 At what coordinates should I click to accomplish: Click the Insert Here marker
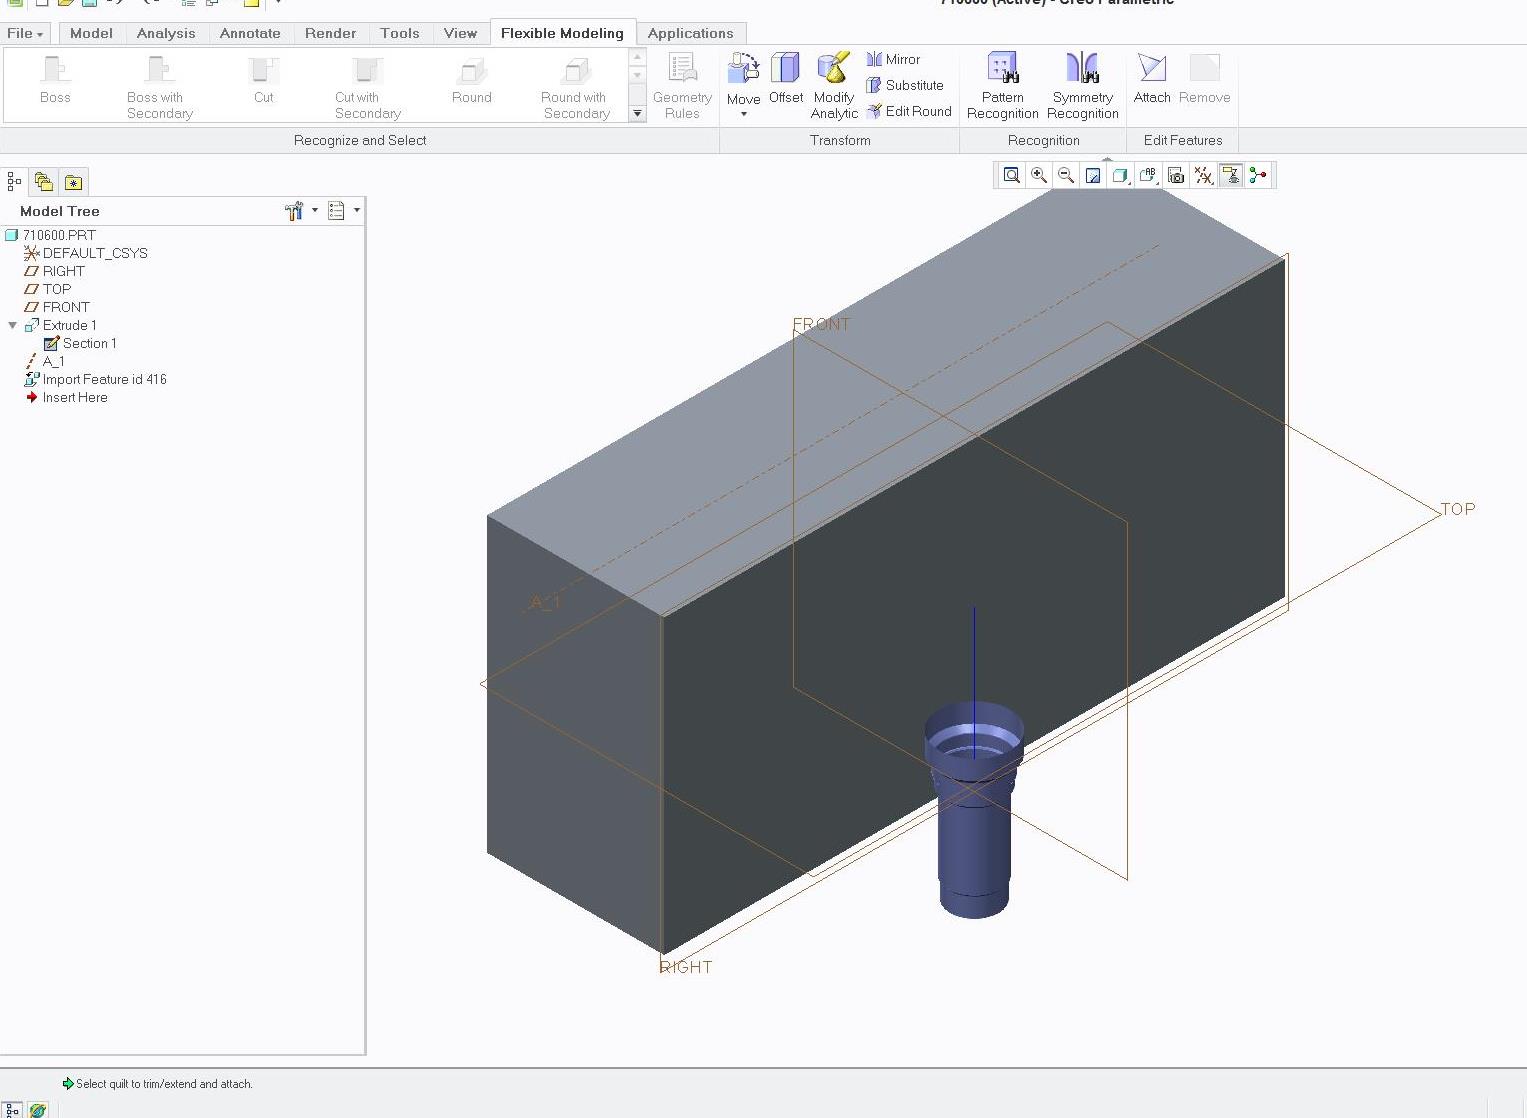pyautogui.click(x=74, y=397)
